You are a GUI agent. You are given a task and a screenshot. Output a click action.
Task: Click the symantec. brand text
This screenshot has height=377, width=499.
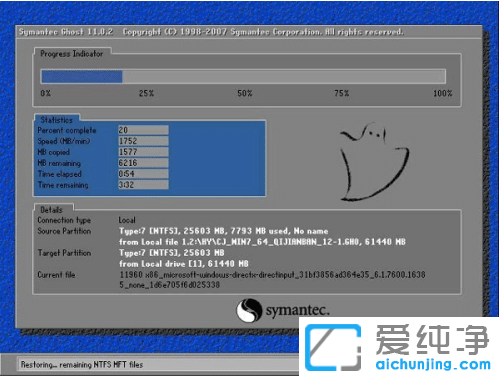297,310
